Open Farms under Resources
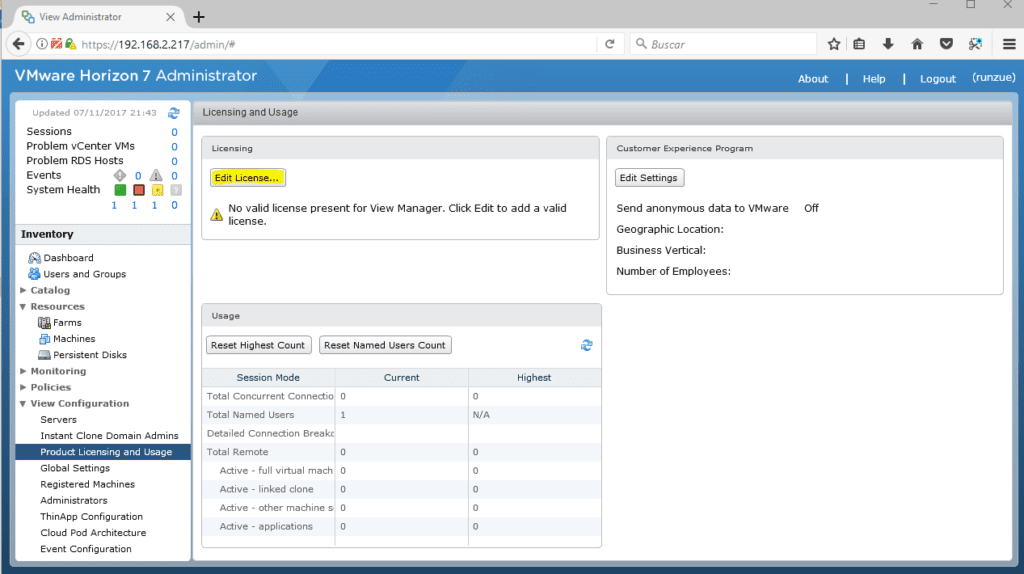Image resolution: width=1024 pixels, height=574 pixels. tap(67, 323)
